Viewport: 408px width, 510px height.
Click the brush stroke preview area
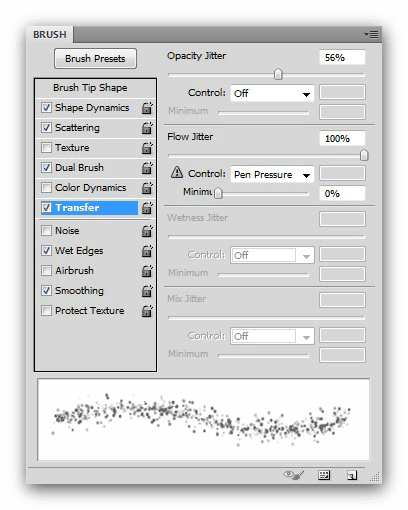pos(203,420)
